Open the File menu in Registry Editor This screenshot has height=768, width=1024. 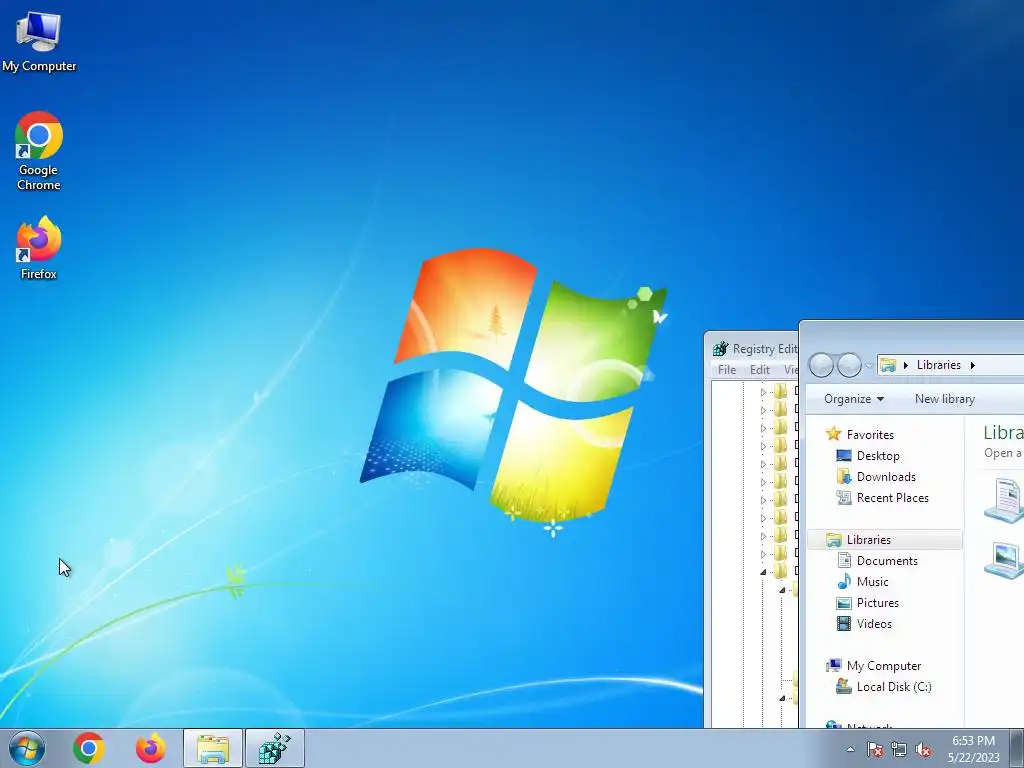(727, 370)
